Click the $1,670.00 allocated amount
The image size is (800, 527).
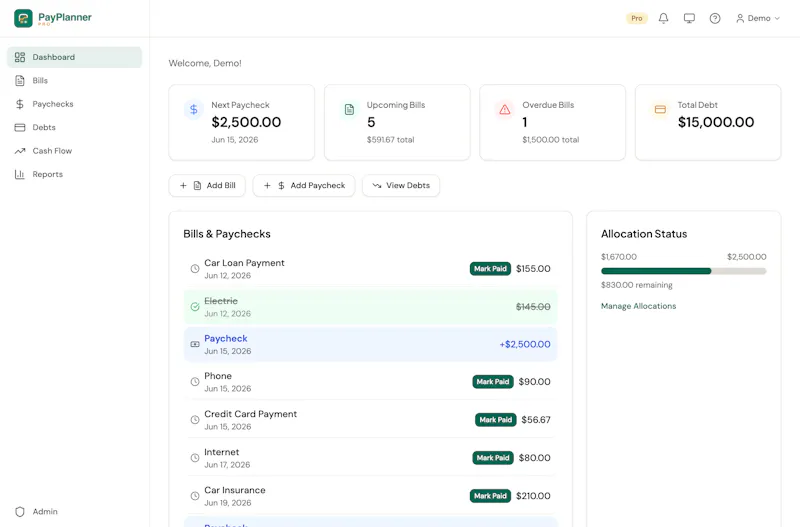click(x=619, y=257)
